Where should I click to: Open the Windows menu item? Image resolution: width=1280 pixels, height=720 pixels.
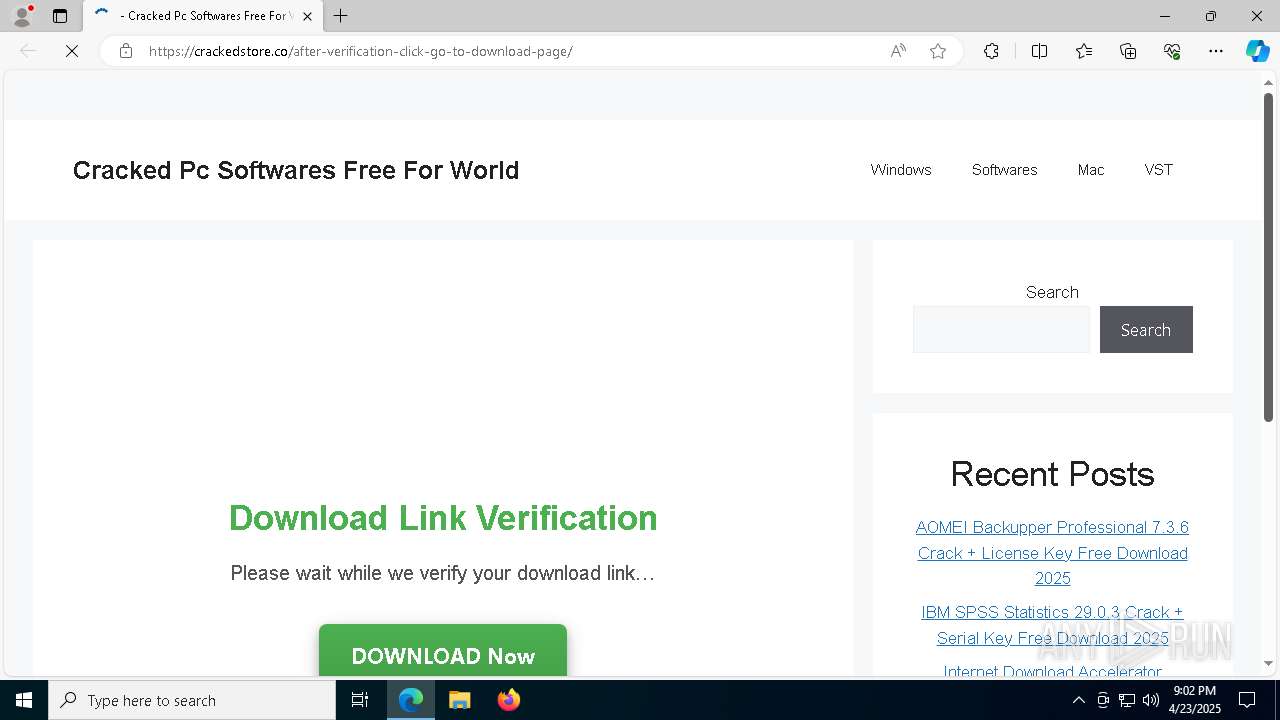pyautogui.click(x=901, y=170)
